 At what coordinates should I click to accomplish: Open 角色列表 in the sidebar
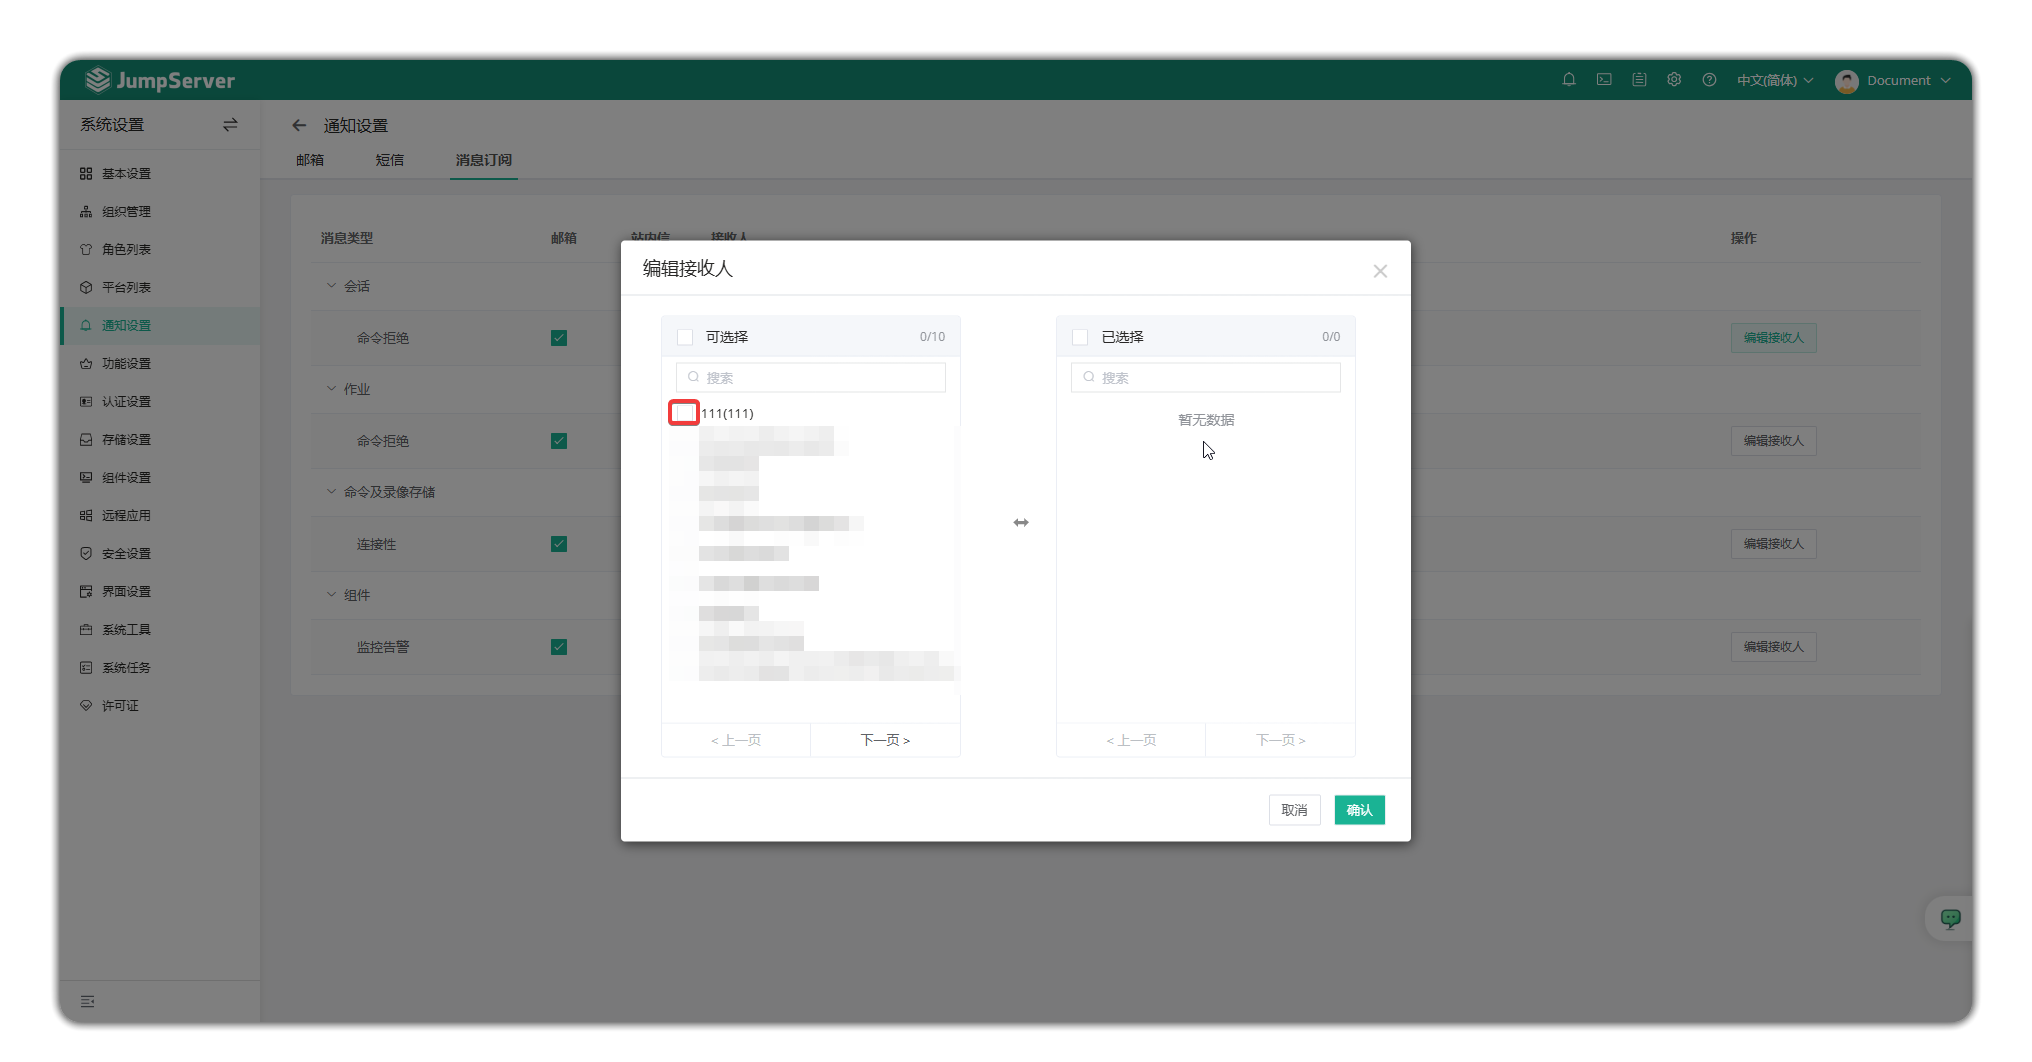160,250
